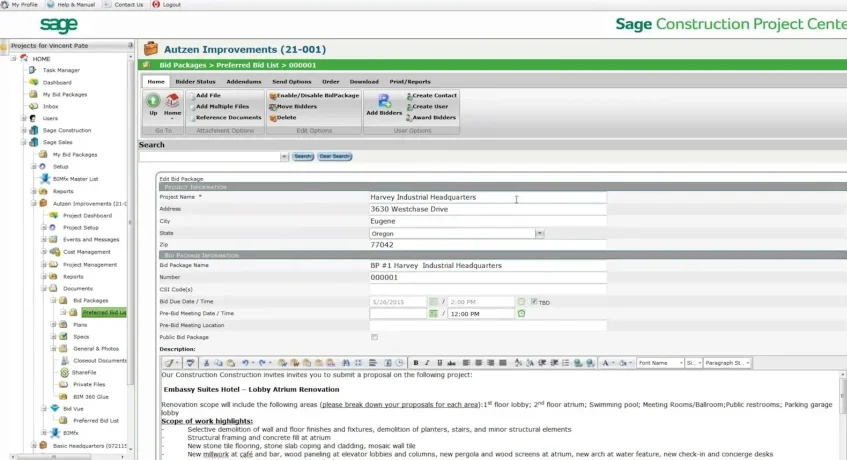Click the redo arrow in editor toolbar

(x=262, y=363)
